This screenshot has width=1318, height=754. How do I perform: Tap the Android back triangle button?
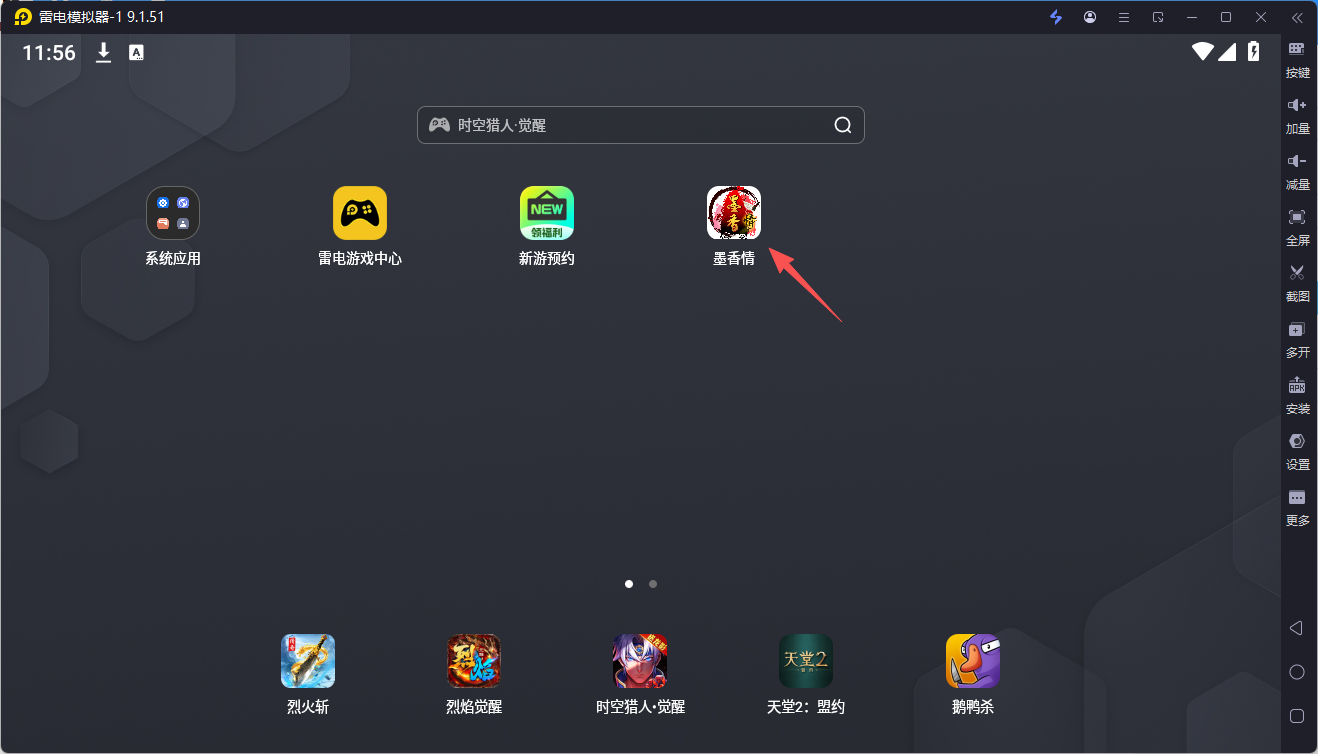point(1296,628)
